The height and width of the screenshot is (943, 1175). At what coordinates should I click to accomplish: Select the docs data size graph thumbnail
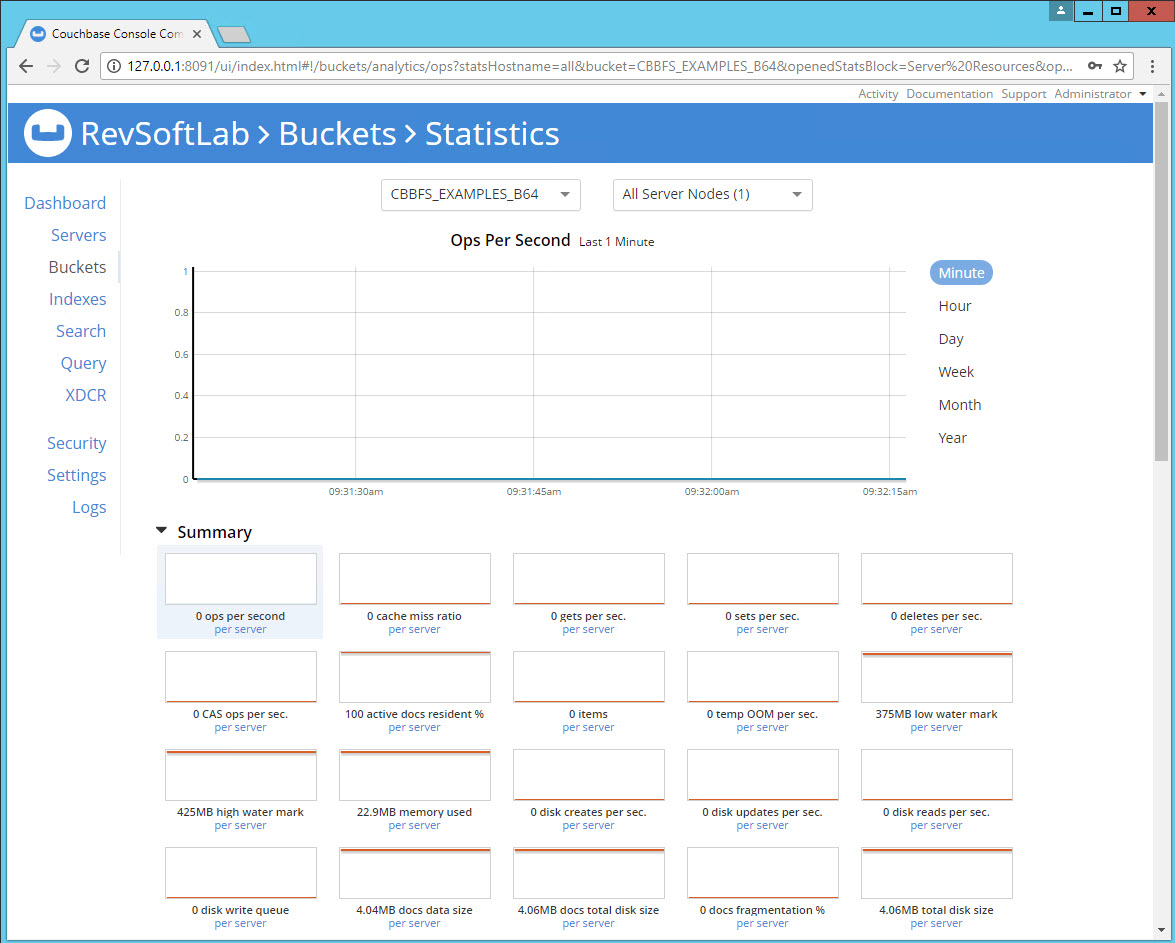414,873
